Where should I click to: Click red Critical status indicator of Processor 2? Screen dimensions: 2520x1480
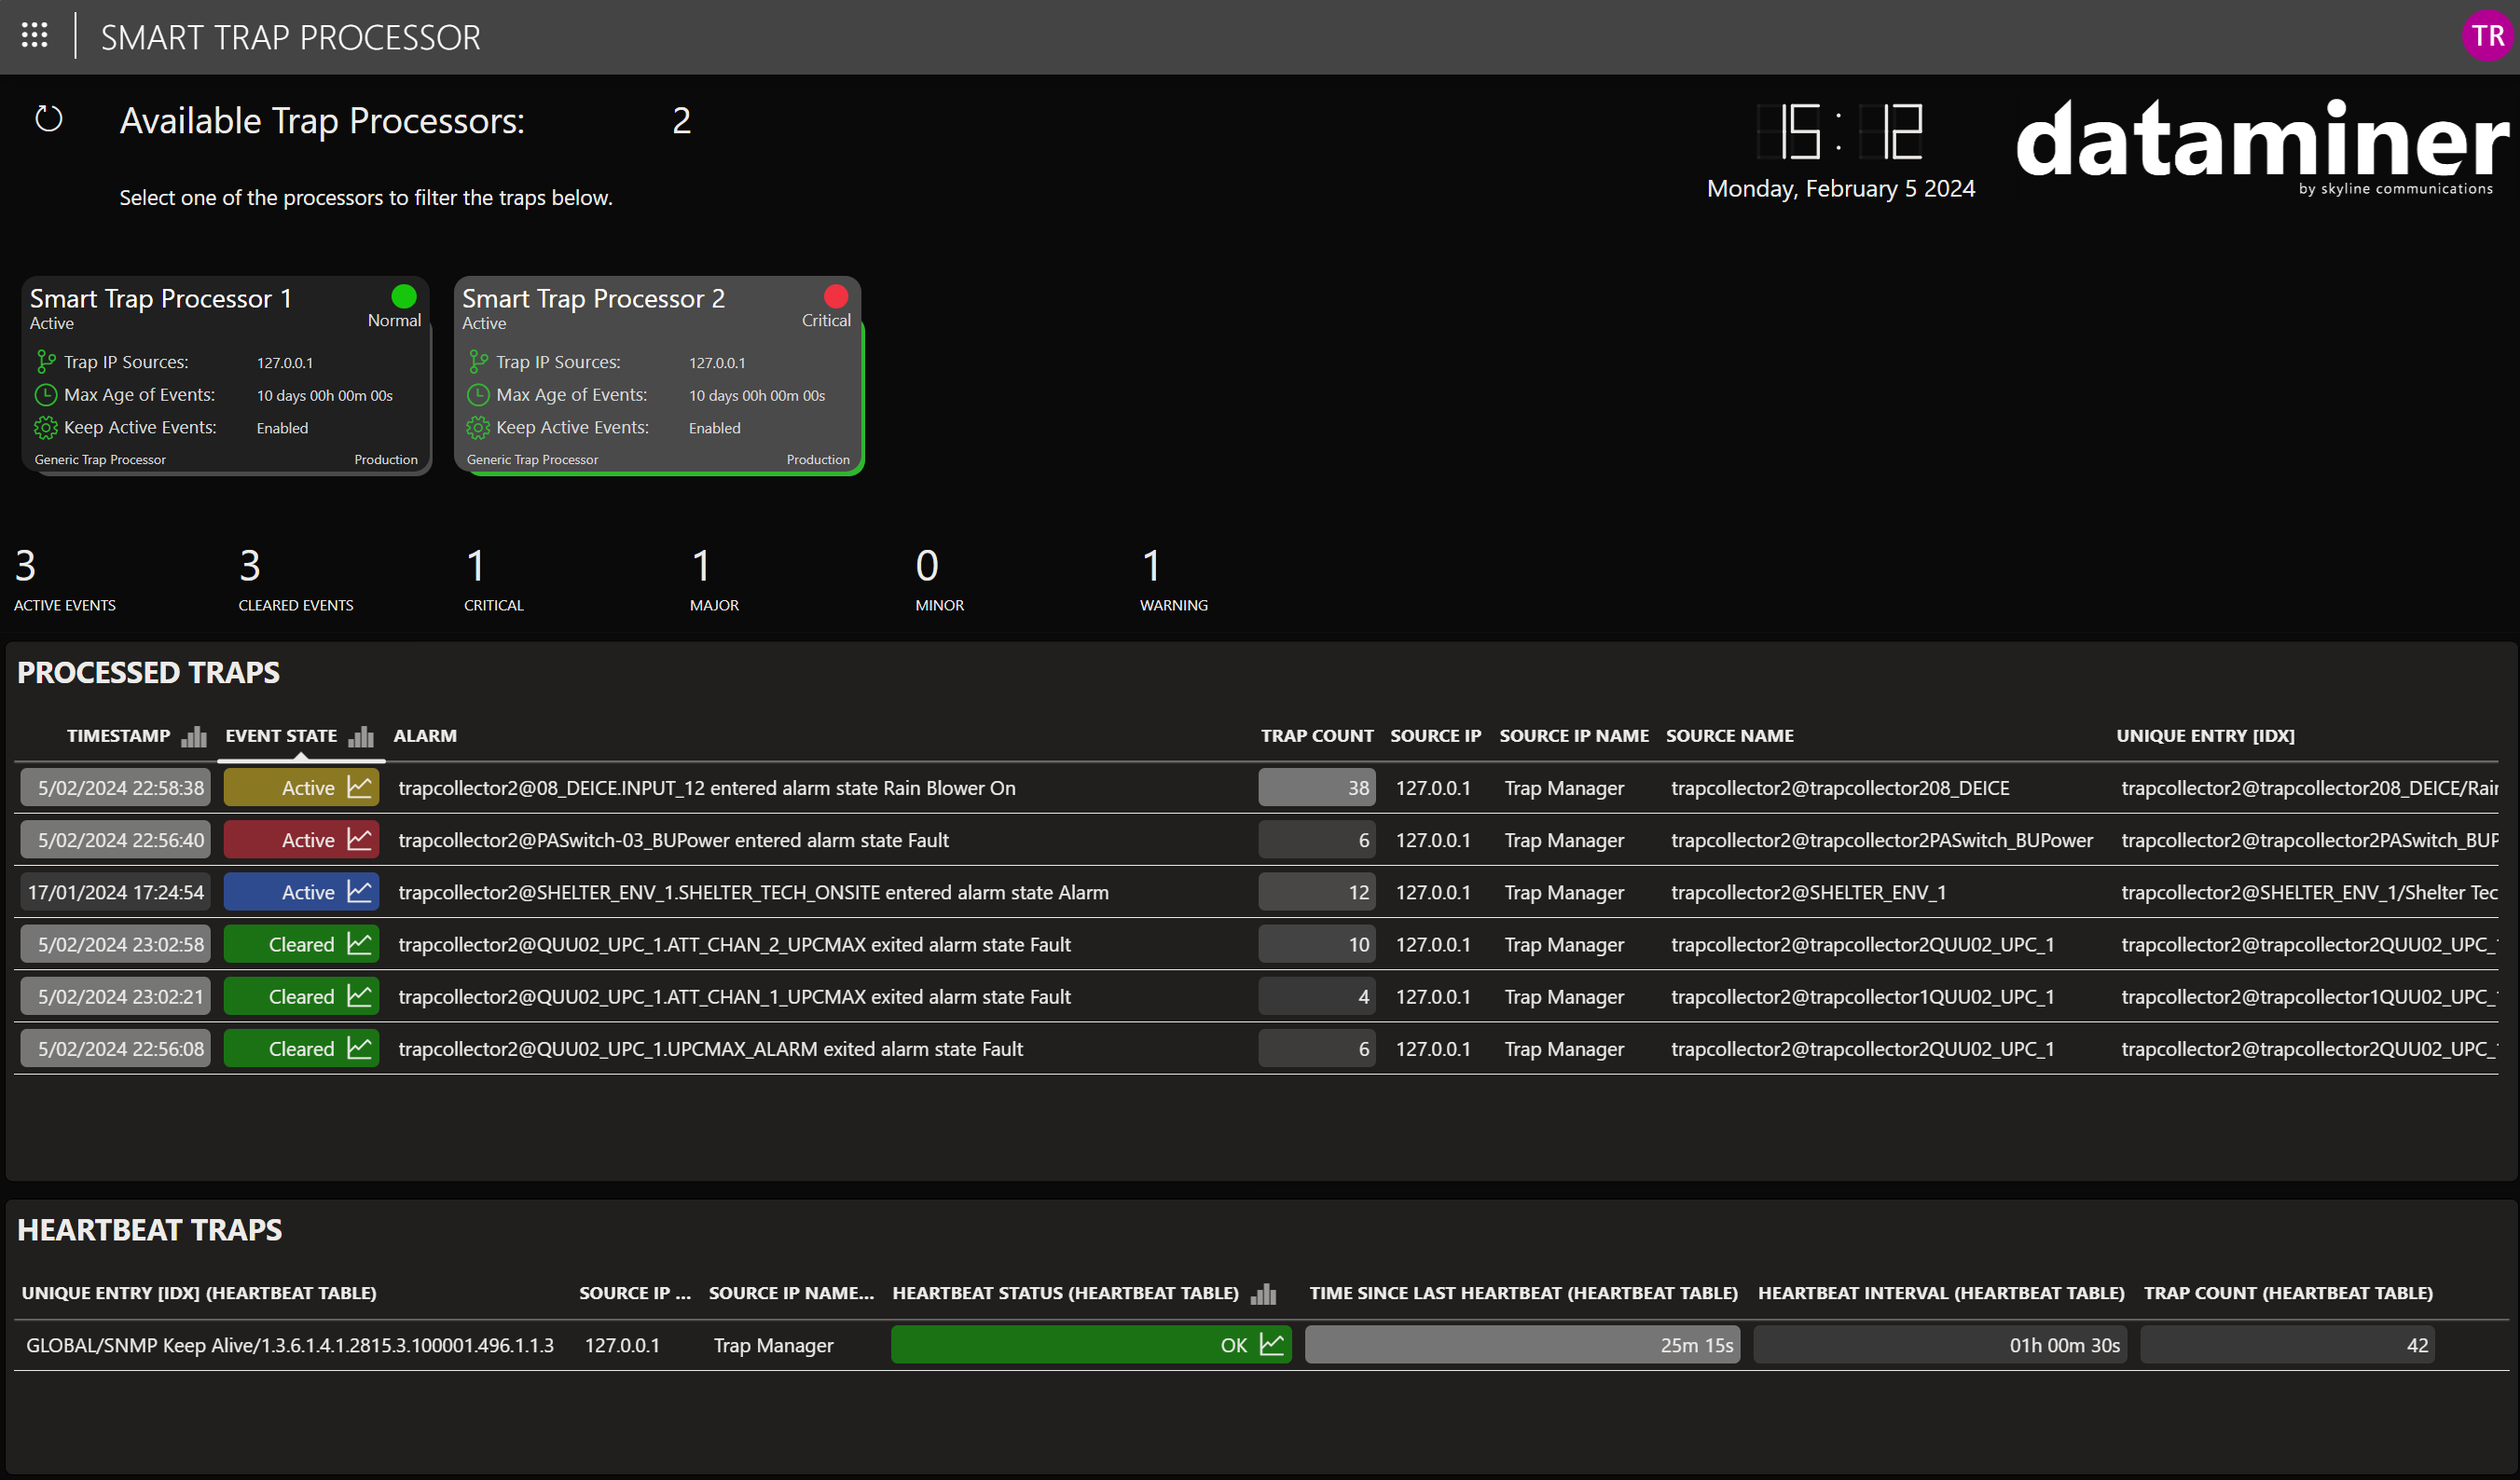coord(835,297)
